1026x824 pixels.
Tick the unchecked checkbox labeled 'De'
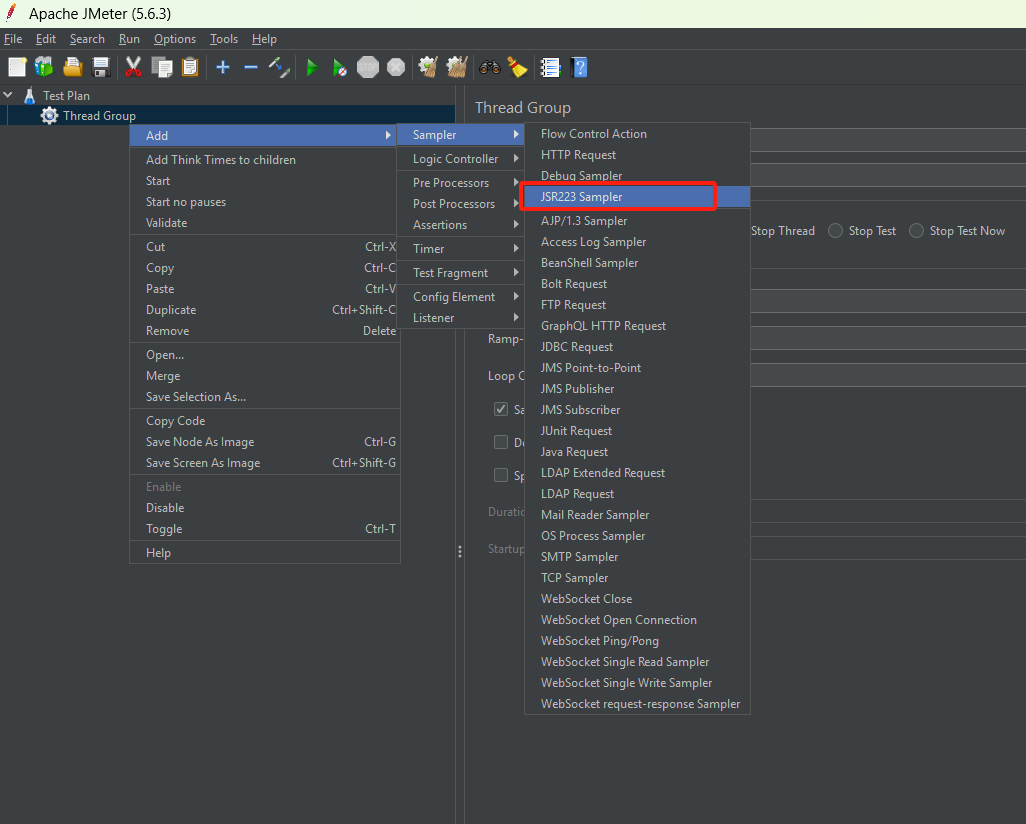point(501,442)
